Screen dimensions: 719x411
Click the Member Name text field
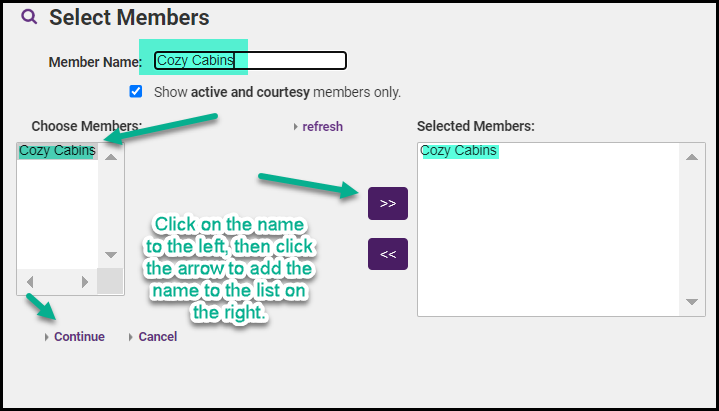250,61
